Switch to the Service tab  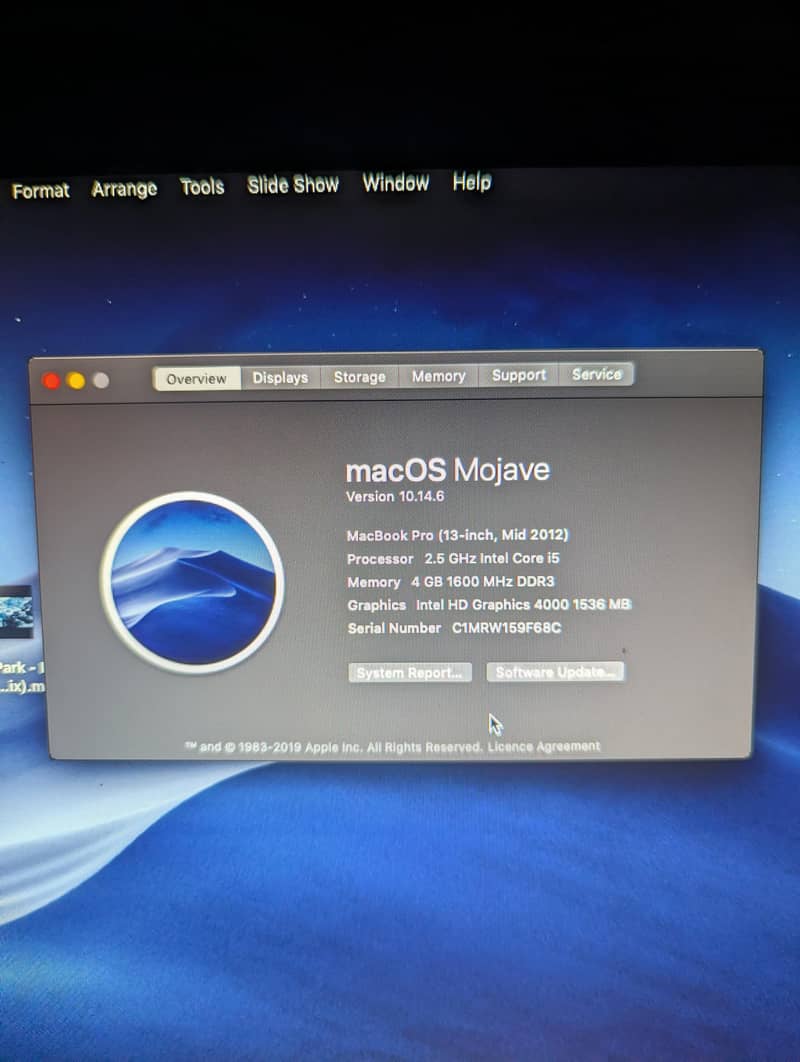pyautogui.click(x=596, y=374)
